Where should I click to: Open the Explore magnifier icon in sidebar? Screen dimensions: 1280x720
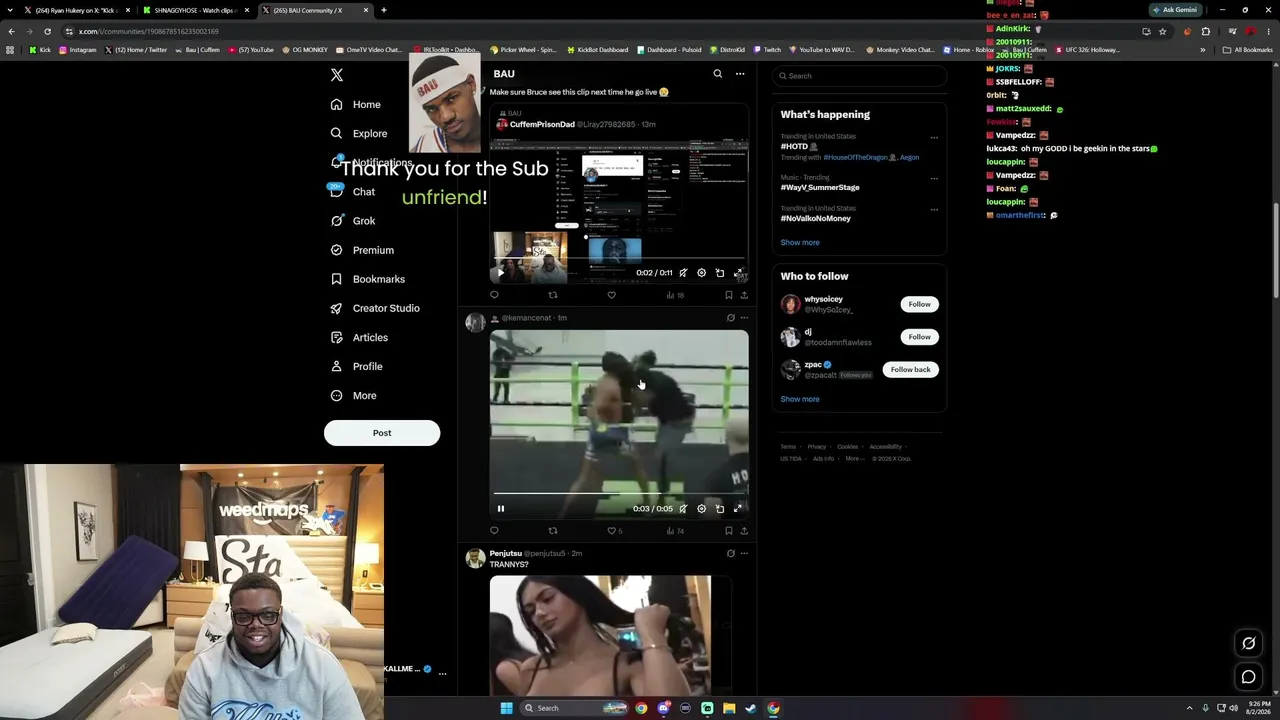point(337,133)
